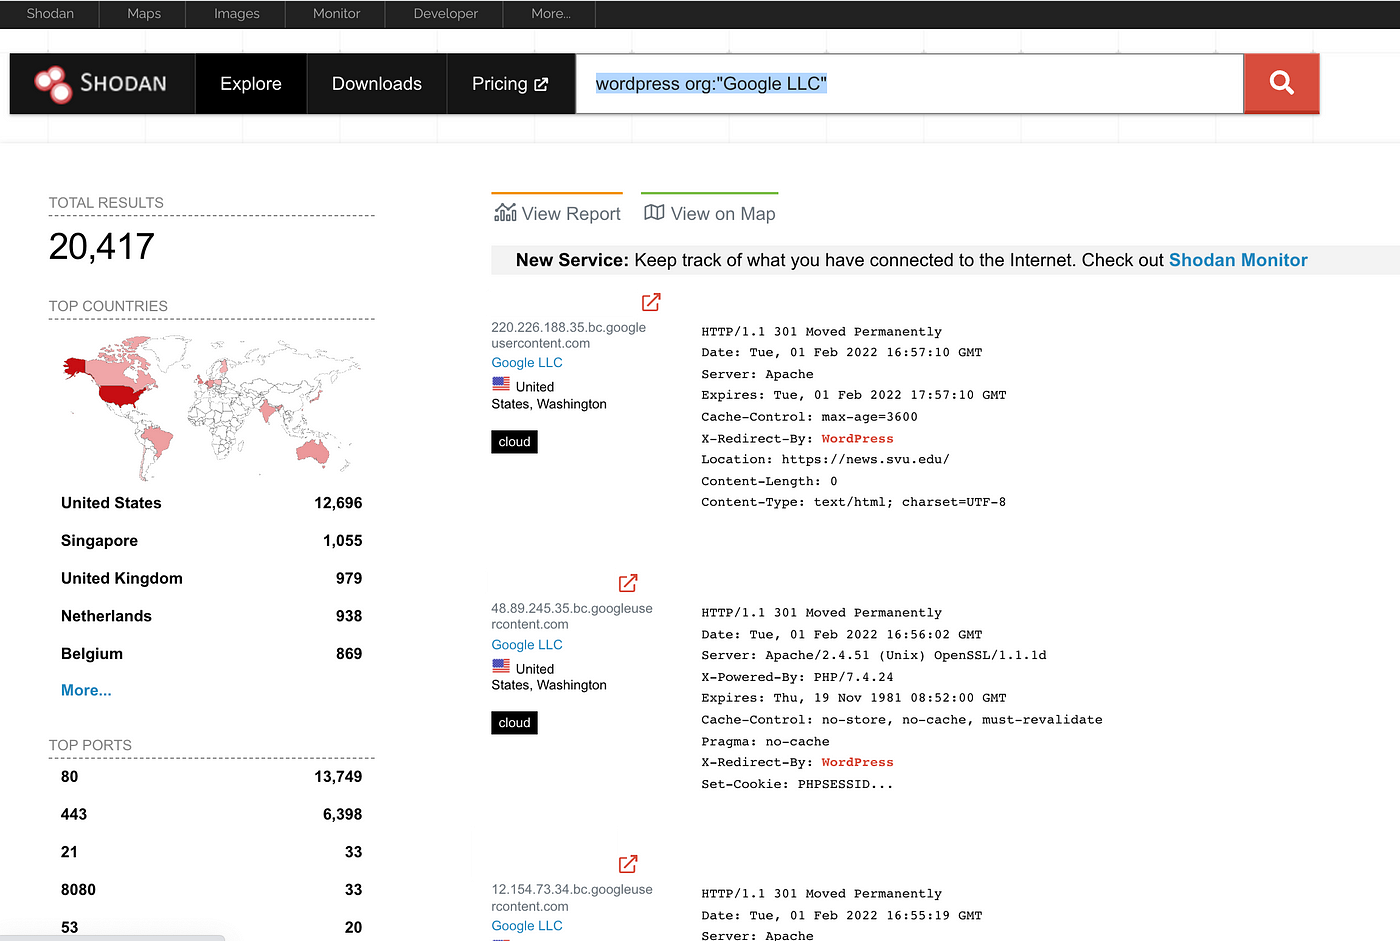Screen dimensions: 1400x941
Task: Click WordPress highlight in second result
Action: coord(857,762)
